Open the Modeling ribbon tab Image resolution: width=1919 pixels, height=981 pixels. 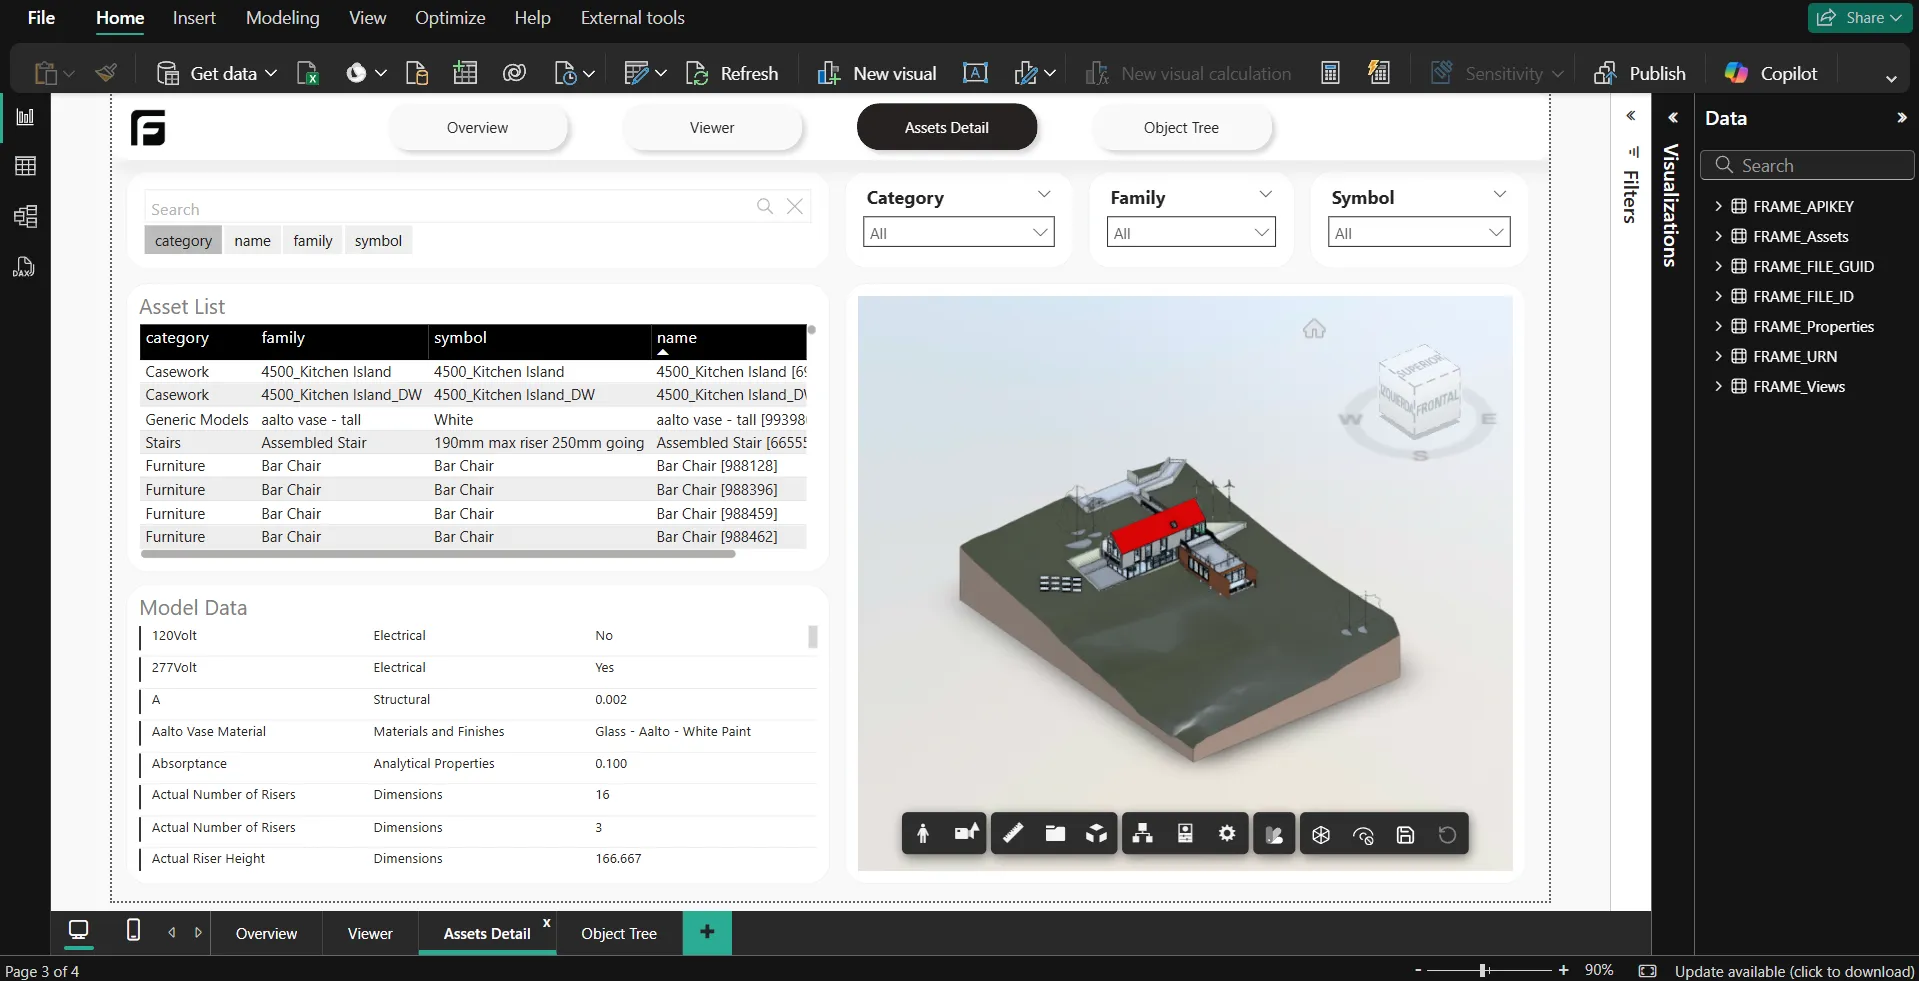pos(283,18)
